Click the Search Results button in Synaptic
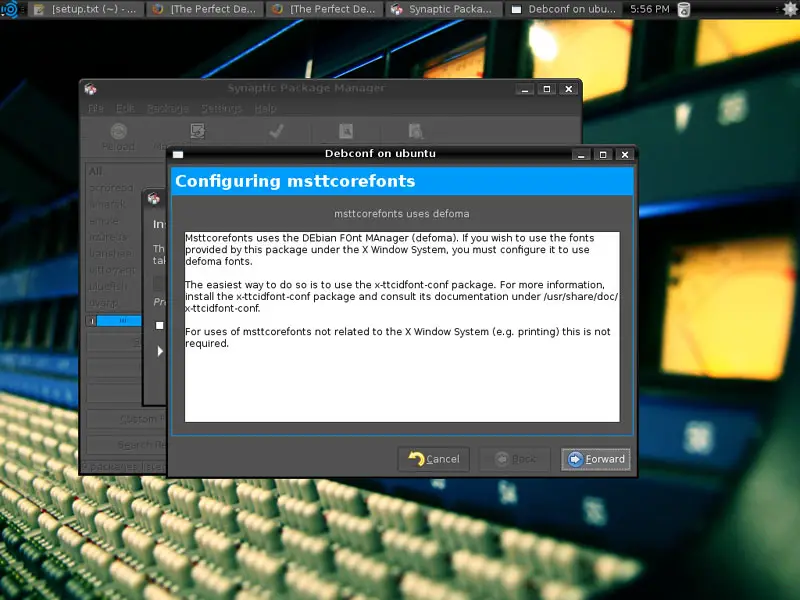Screen dimensions: 800x600 (x=127, y=444)
